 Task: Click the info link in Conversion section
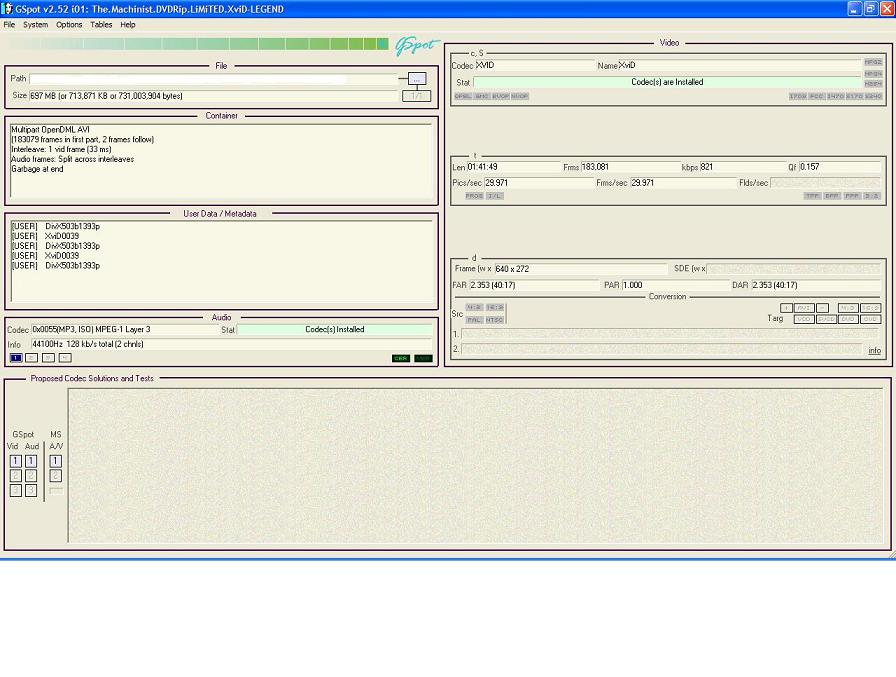point(874,350)
